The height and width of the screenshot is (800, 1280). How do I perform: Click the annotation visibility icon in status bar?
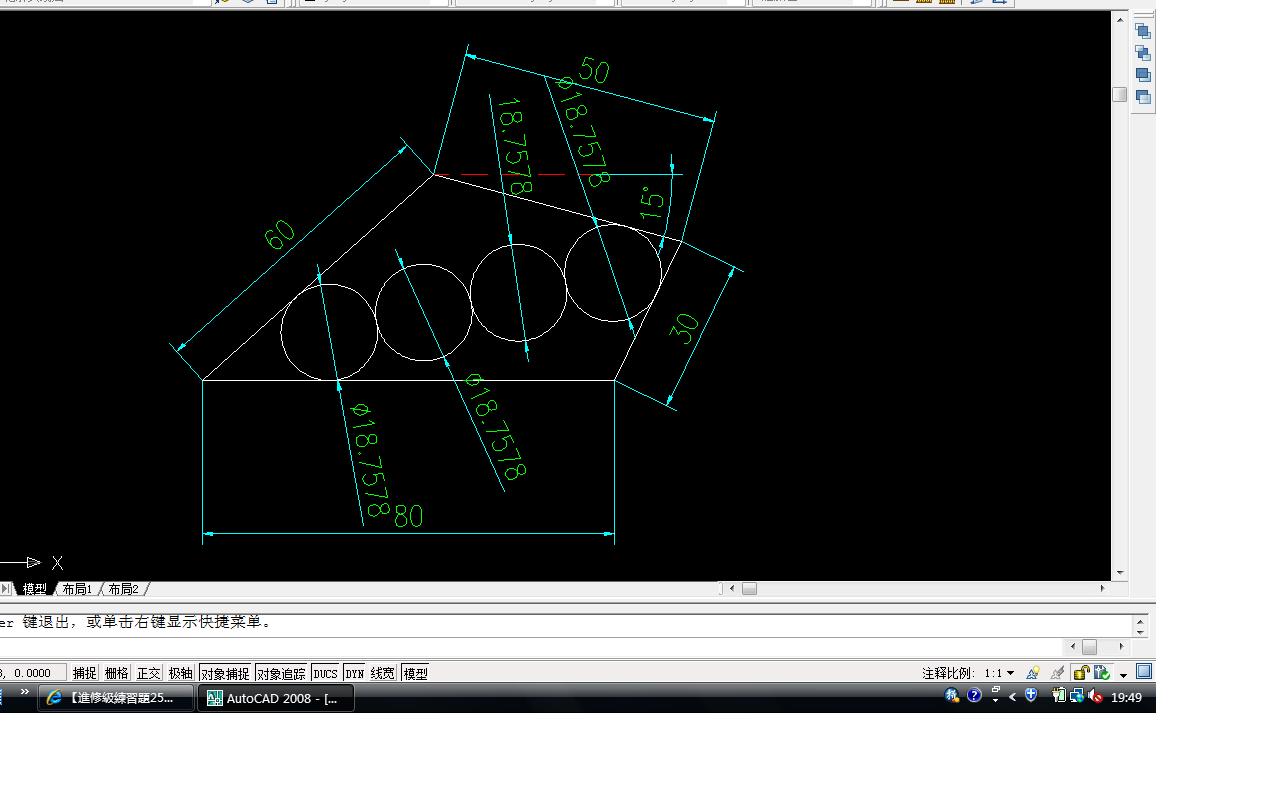tap(1033, 673)
